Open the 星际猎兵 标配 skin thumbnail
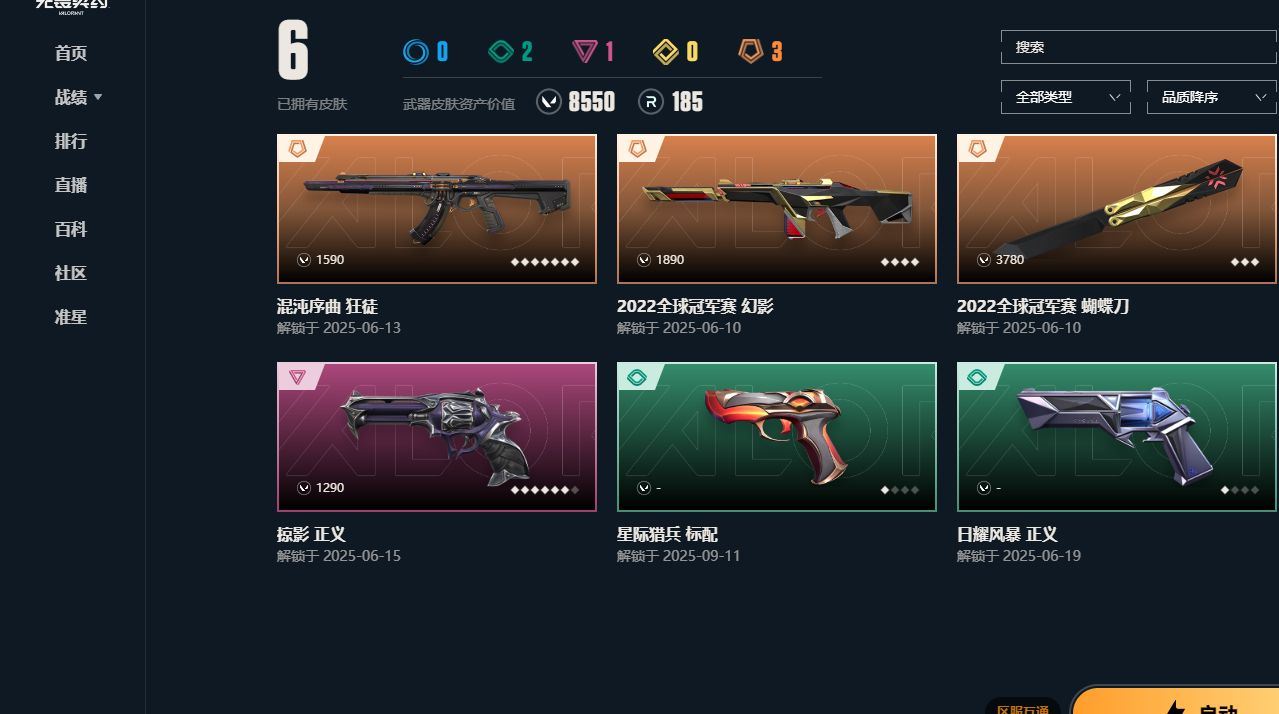 pyautogui.click(x=777, y=437)
